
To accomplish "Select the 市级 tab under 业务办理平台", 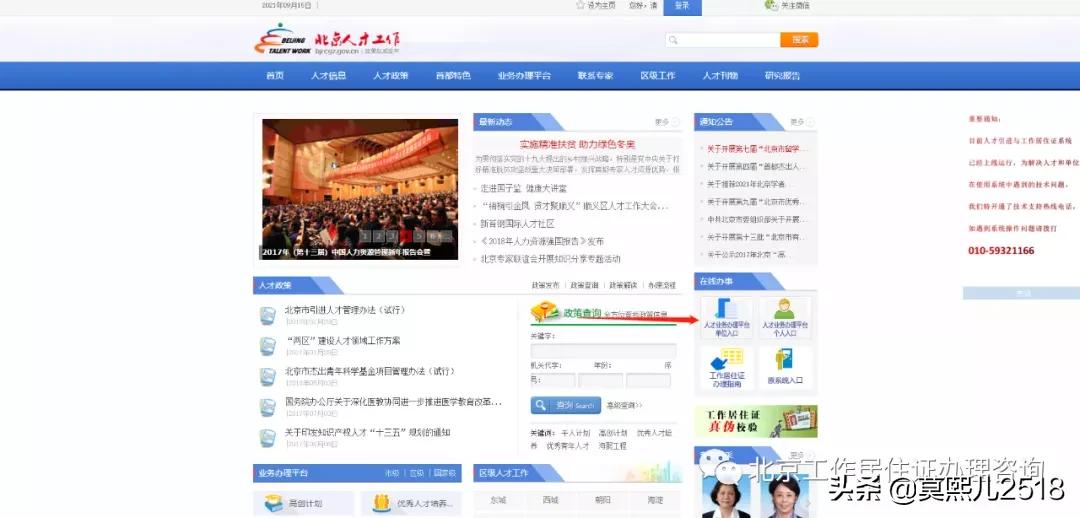I will [392, 473].
